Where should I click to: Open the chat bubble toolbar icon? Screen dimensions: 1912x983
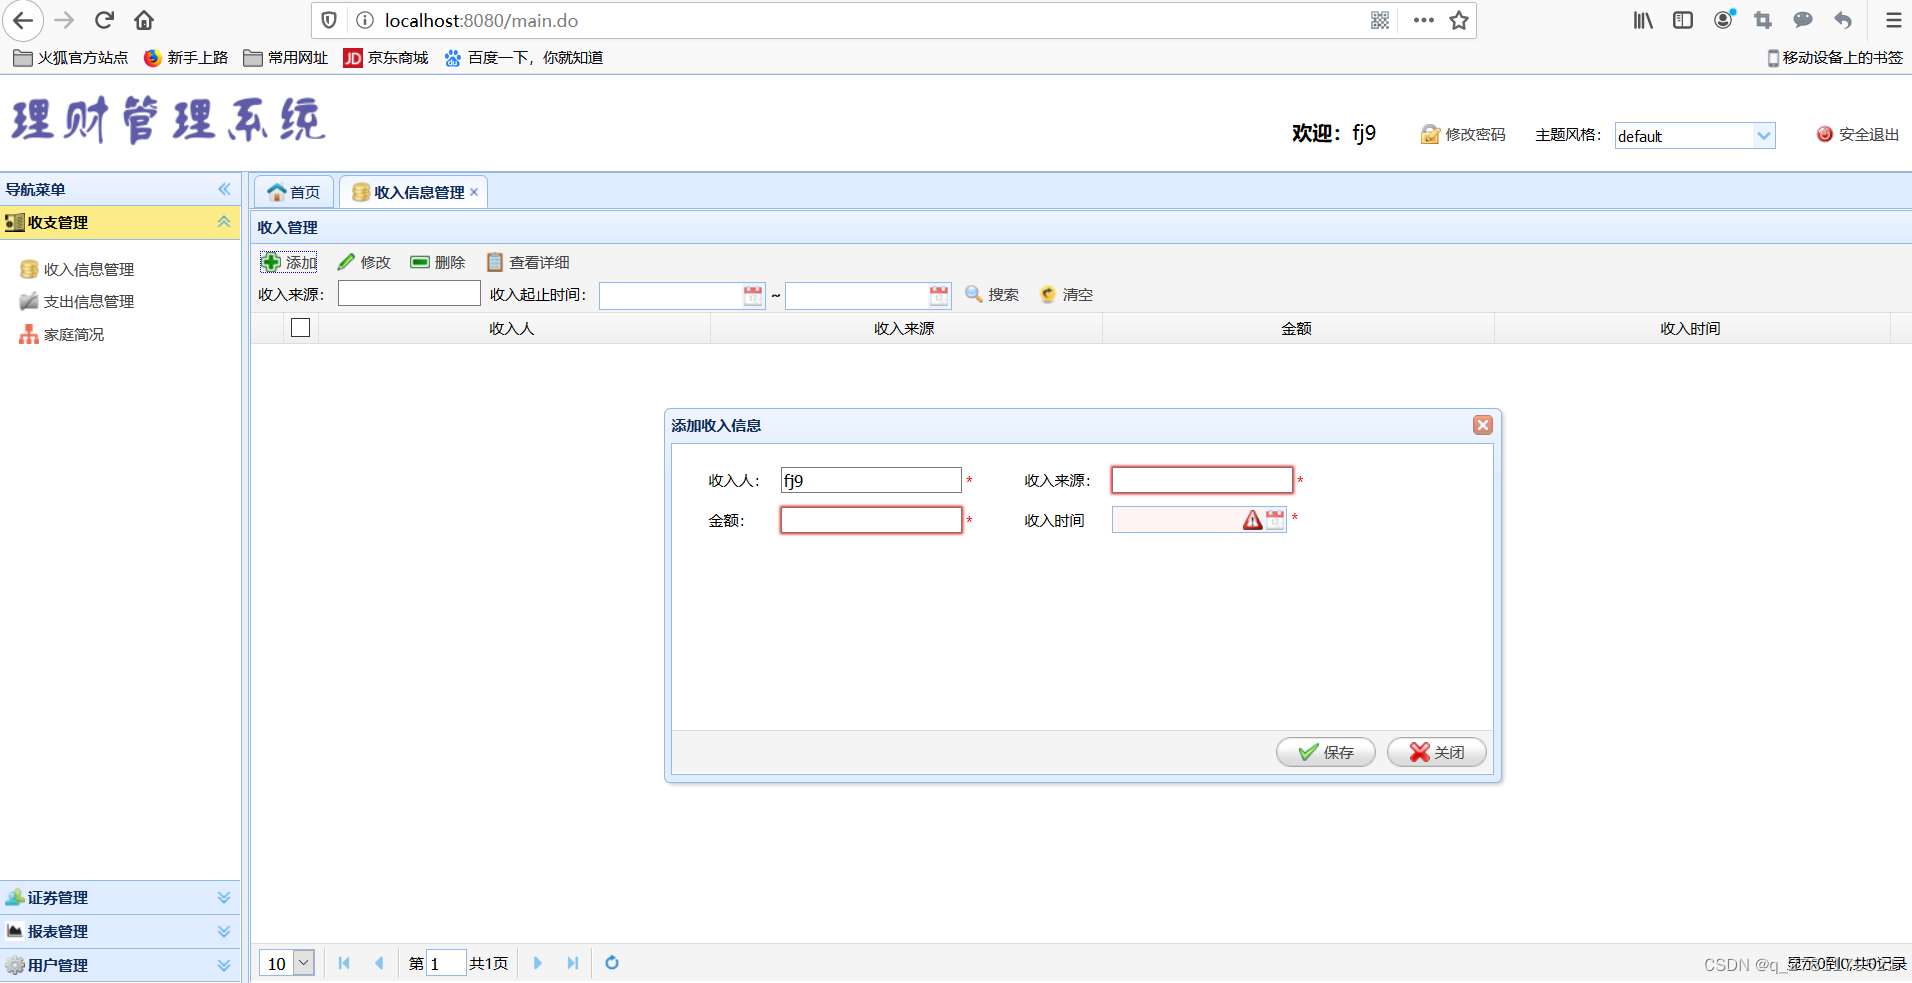[1803, 20]
